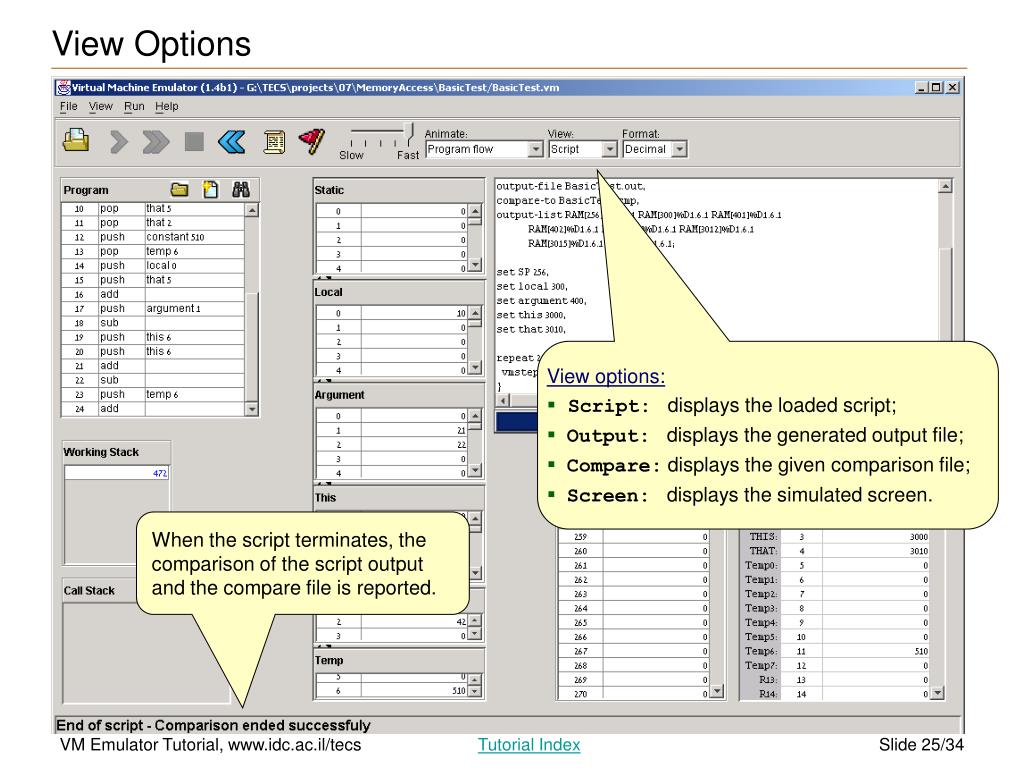
Task: Select program row 24 add
Action: click(x=153, y=409)
